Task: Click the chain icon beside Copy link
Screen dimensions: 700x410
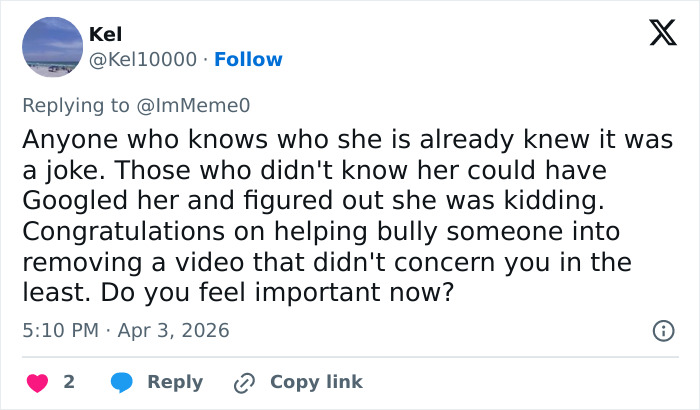Action: (x=244, y=382)
